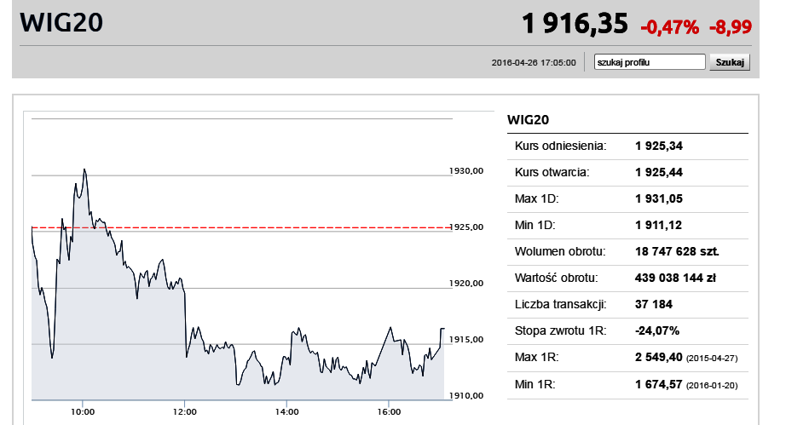This screenshot has height=425, width=786.
Task: Click the value 1 674,57
Action: point(659,384)
